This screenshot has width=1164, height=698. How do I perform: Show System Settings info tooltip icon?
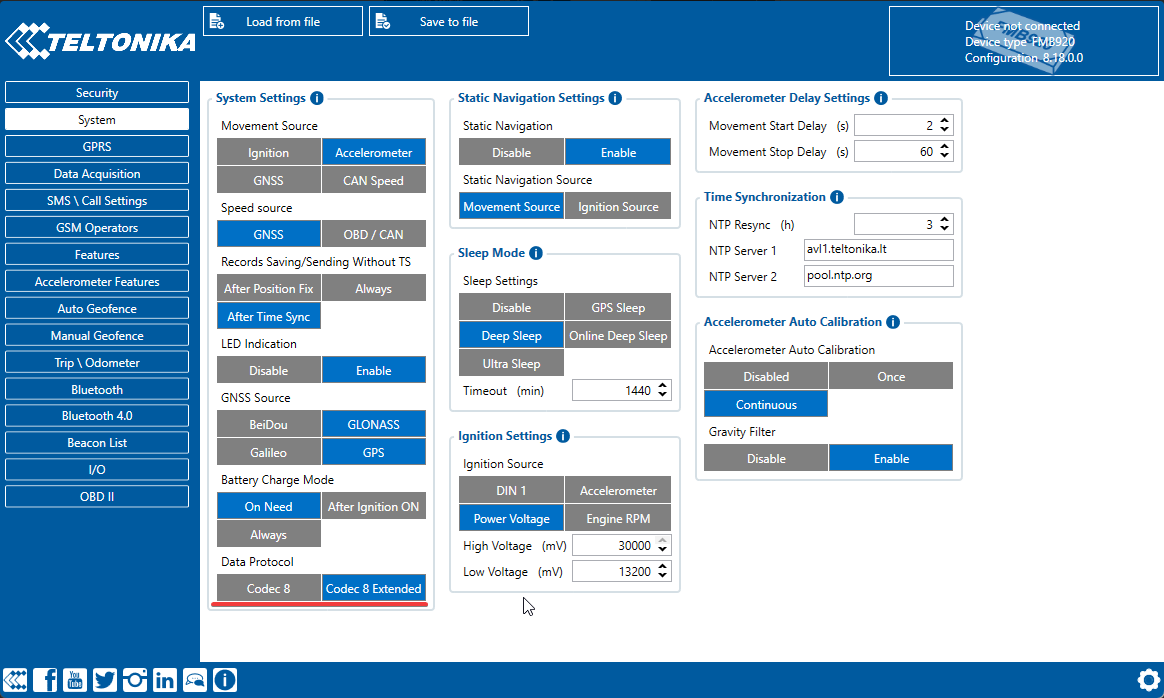click(x=317, y=98)
